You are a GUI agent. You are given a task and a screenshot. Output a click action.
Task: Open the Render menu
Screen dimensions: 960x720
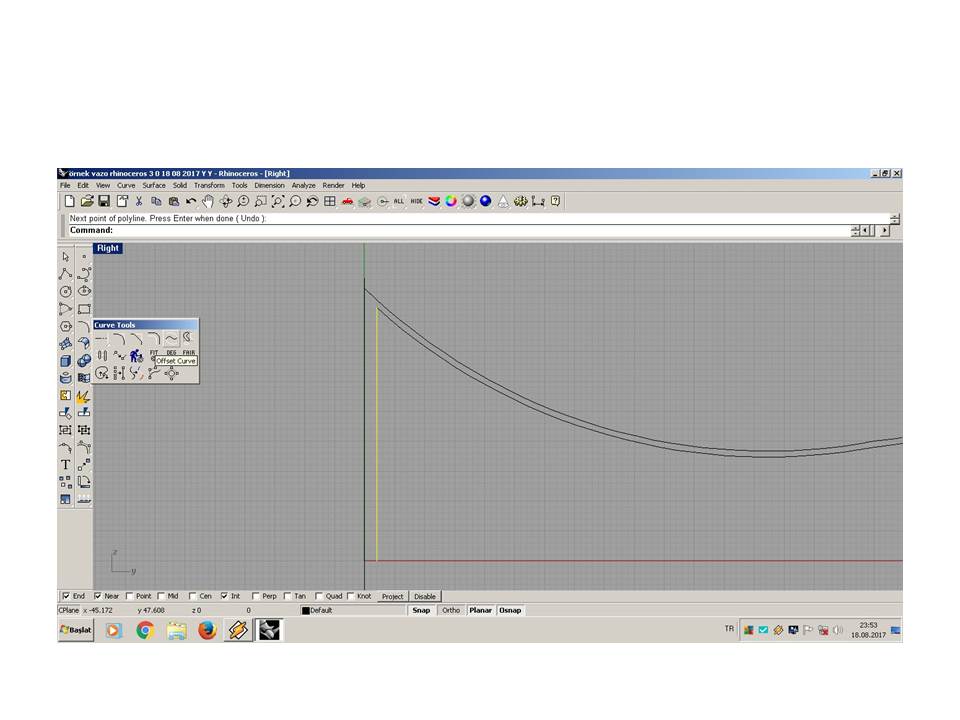point(334,185)
